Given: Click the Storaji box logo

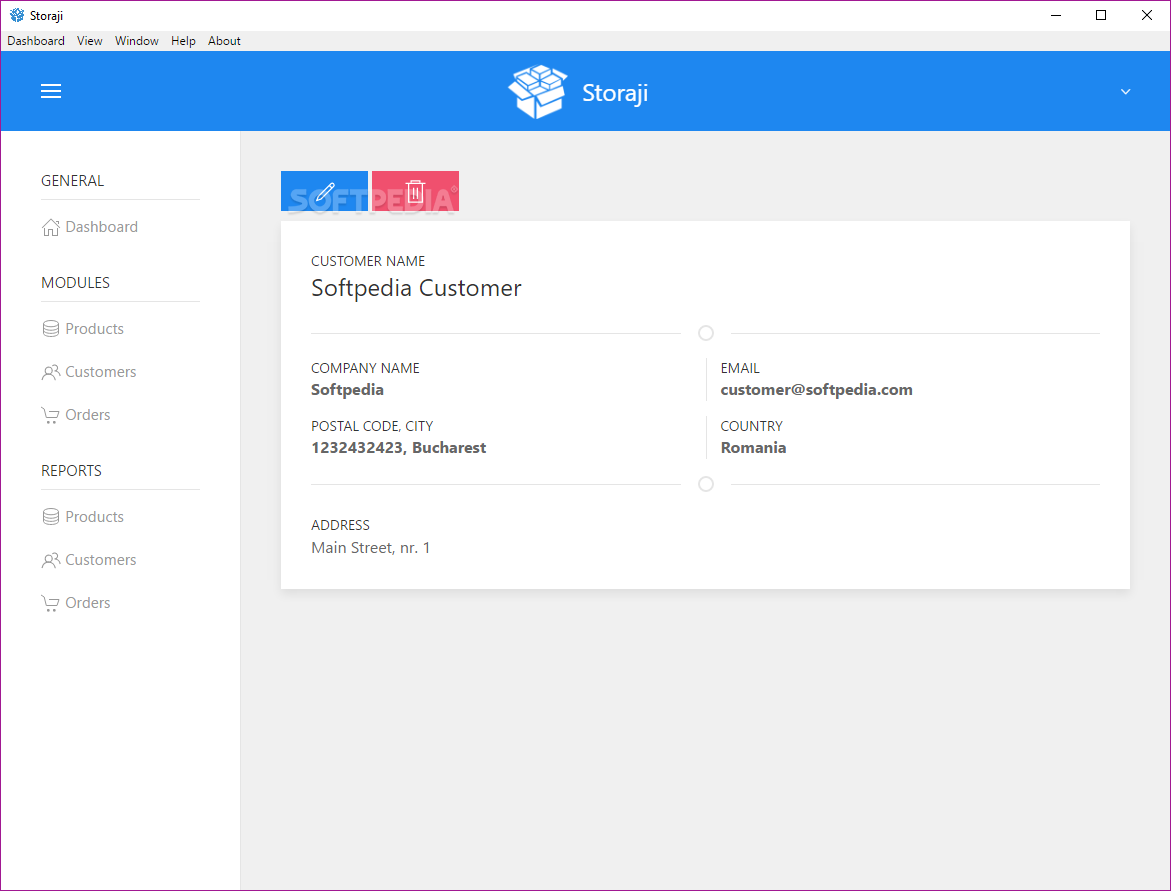Looking at the screenshot, I should [x=538, y=91].
